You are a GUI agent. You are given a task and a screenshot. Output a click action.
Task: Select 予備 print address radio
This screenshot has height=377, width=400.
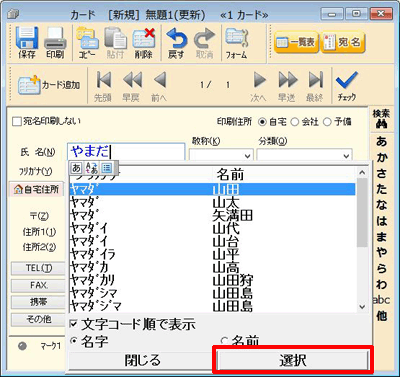coord(327,122)
